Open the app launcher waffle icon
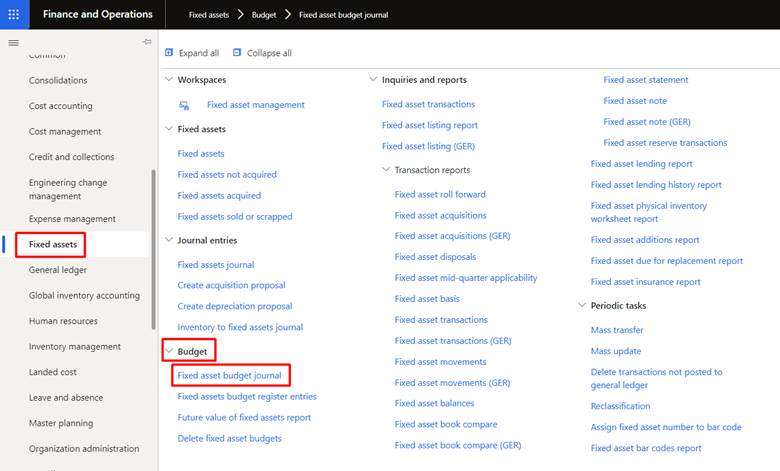Screen dimensions: 780x471 pos(14,14)
